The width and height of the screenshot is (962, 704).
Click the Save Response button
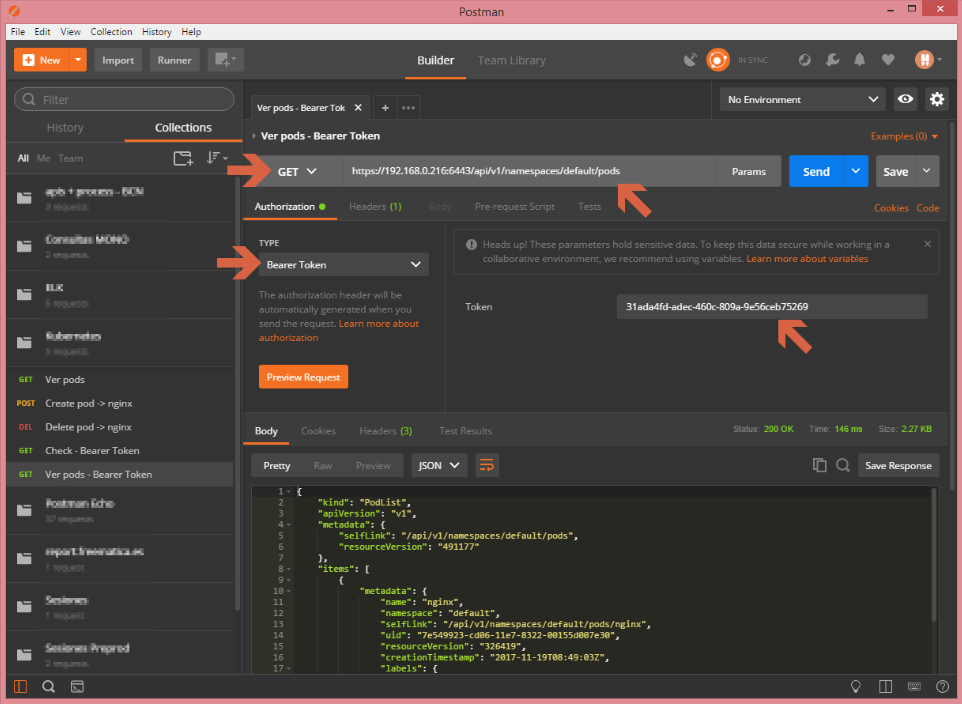click(x=898, y=466)
